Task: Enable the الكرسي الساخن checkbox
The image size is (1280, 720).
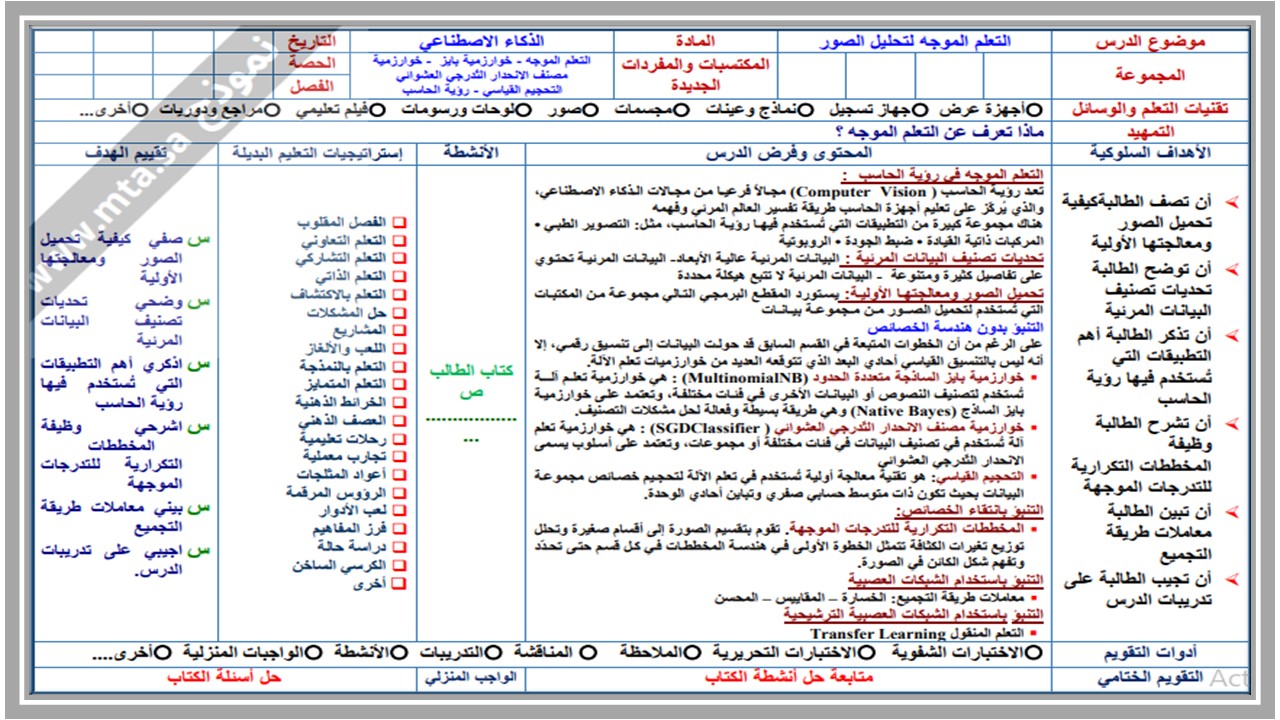Action: [398, 565]
